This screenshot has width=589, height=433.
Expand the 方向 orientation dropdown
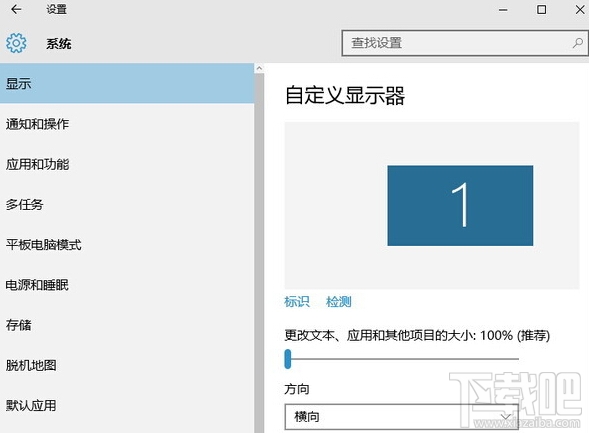[x=401, y=416]
